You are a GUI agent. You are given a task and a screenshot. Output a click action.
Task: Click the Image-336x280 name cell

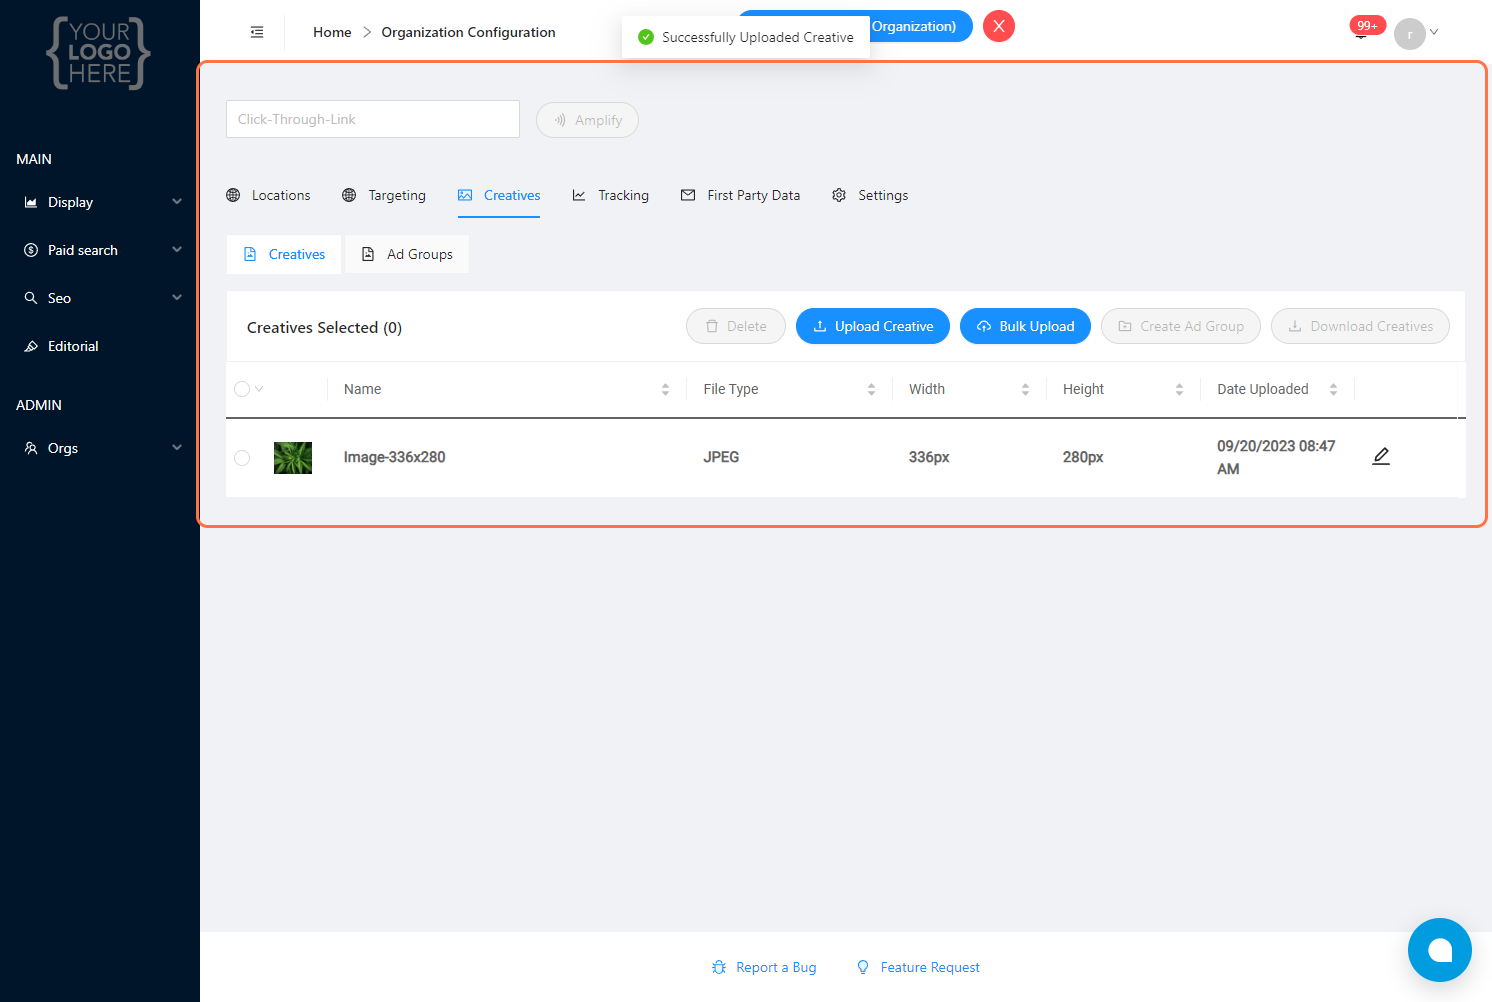(394, 457)
